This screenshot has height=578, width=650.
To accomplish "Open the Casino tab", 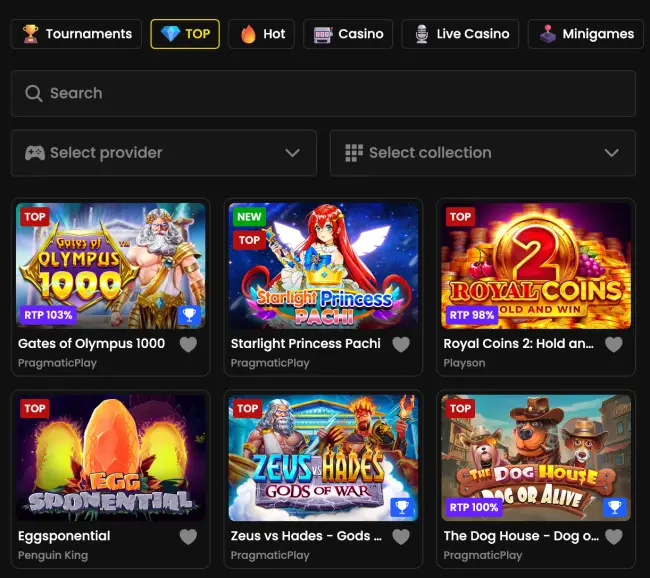I will coord(348,34).
